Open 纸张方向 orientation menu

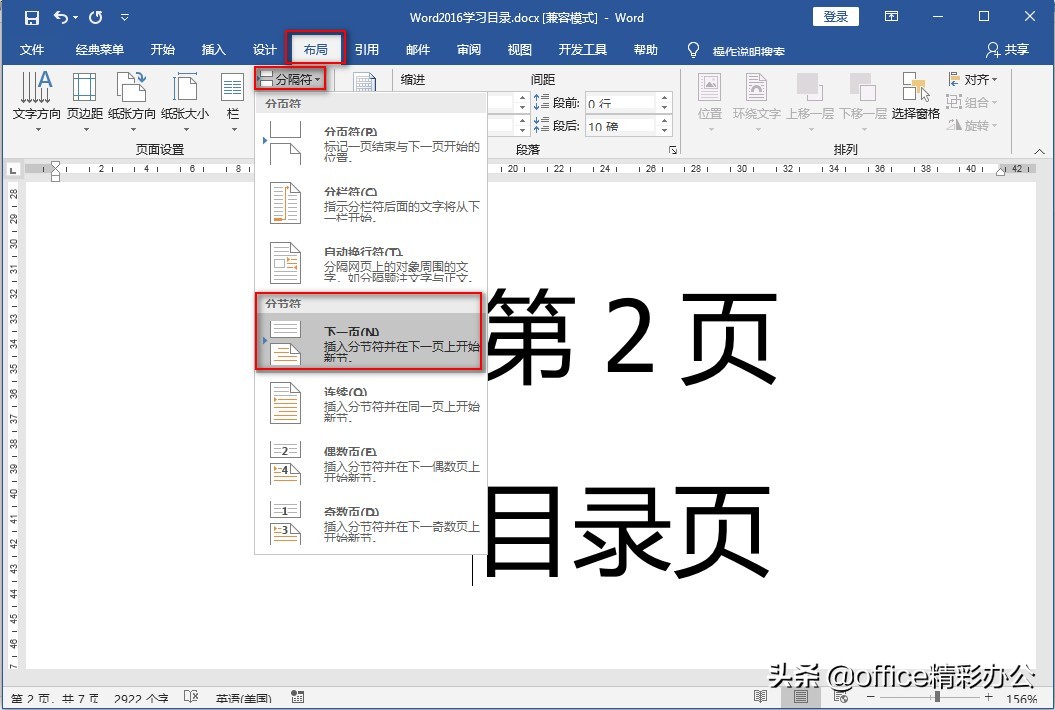[132, 101]
